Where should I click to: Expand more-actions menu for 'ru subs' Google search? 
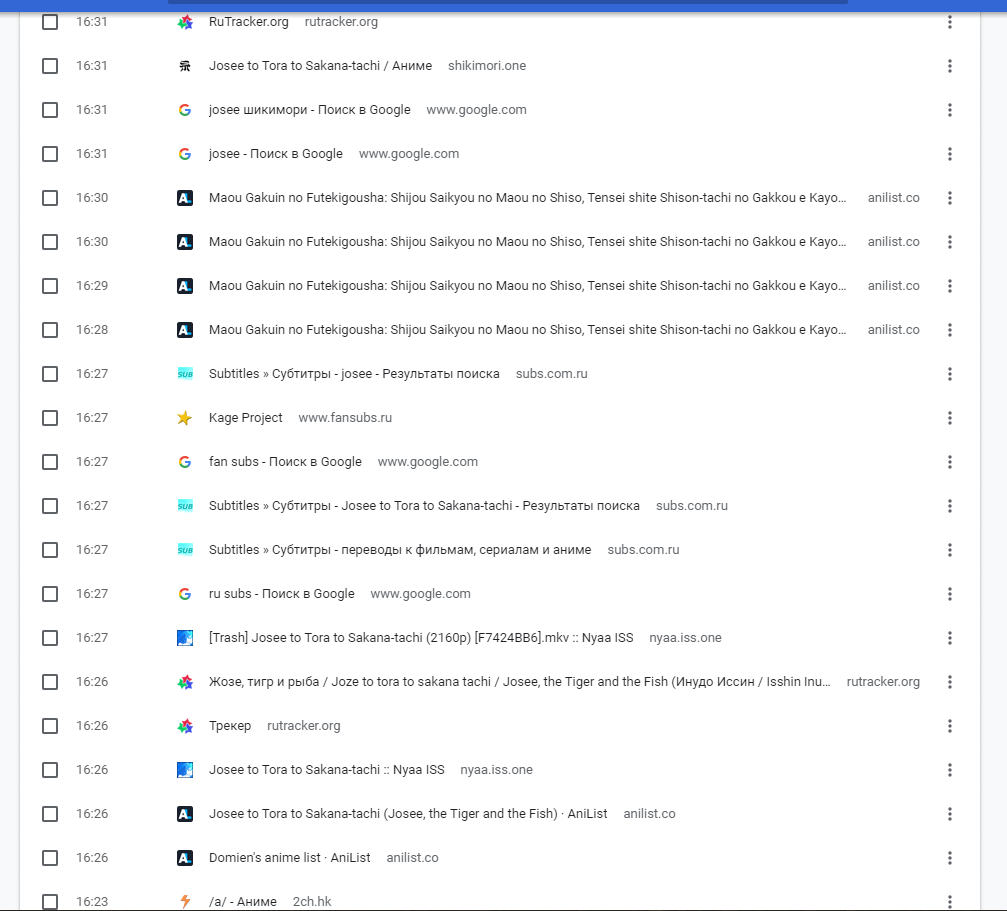[949, 594]
